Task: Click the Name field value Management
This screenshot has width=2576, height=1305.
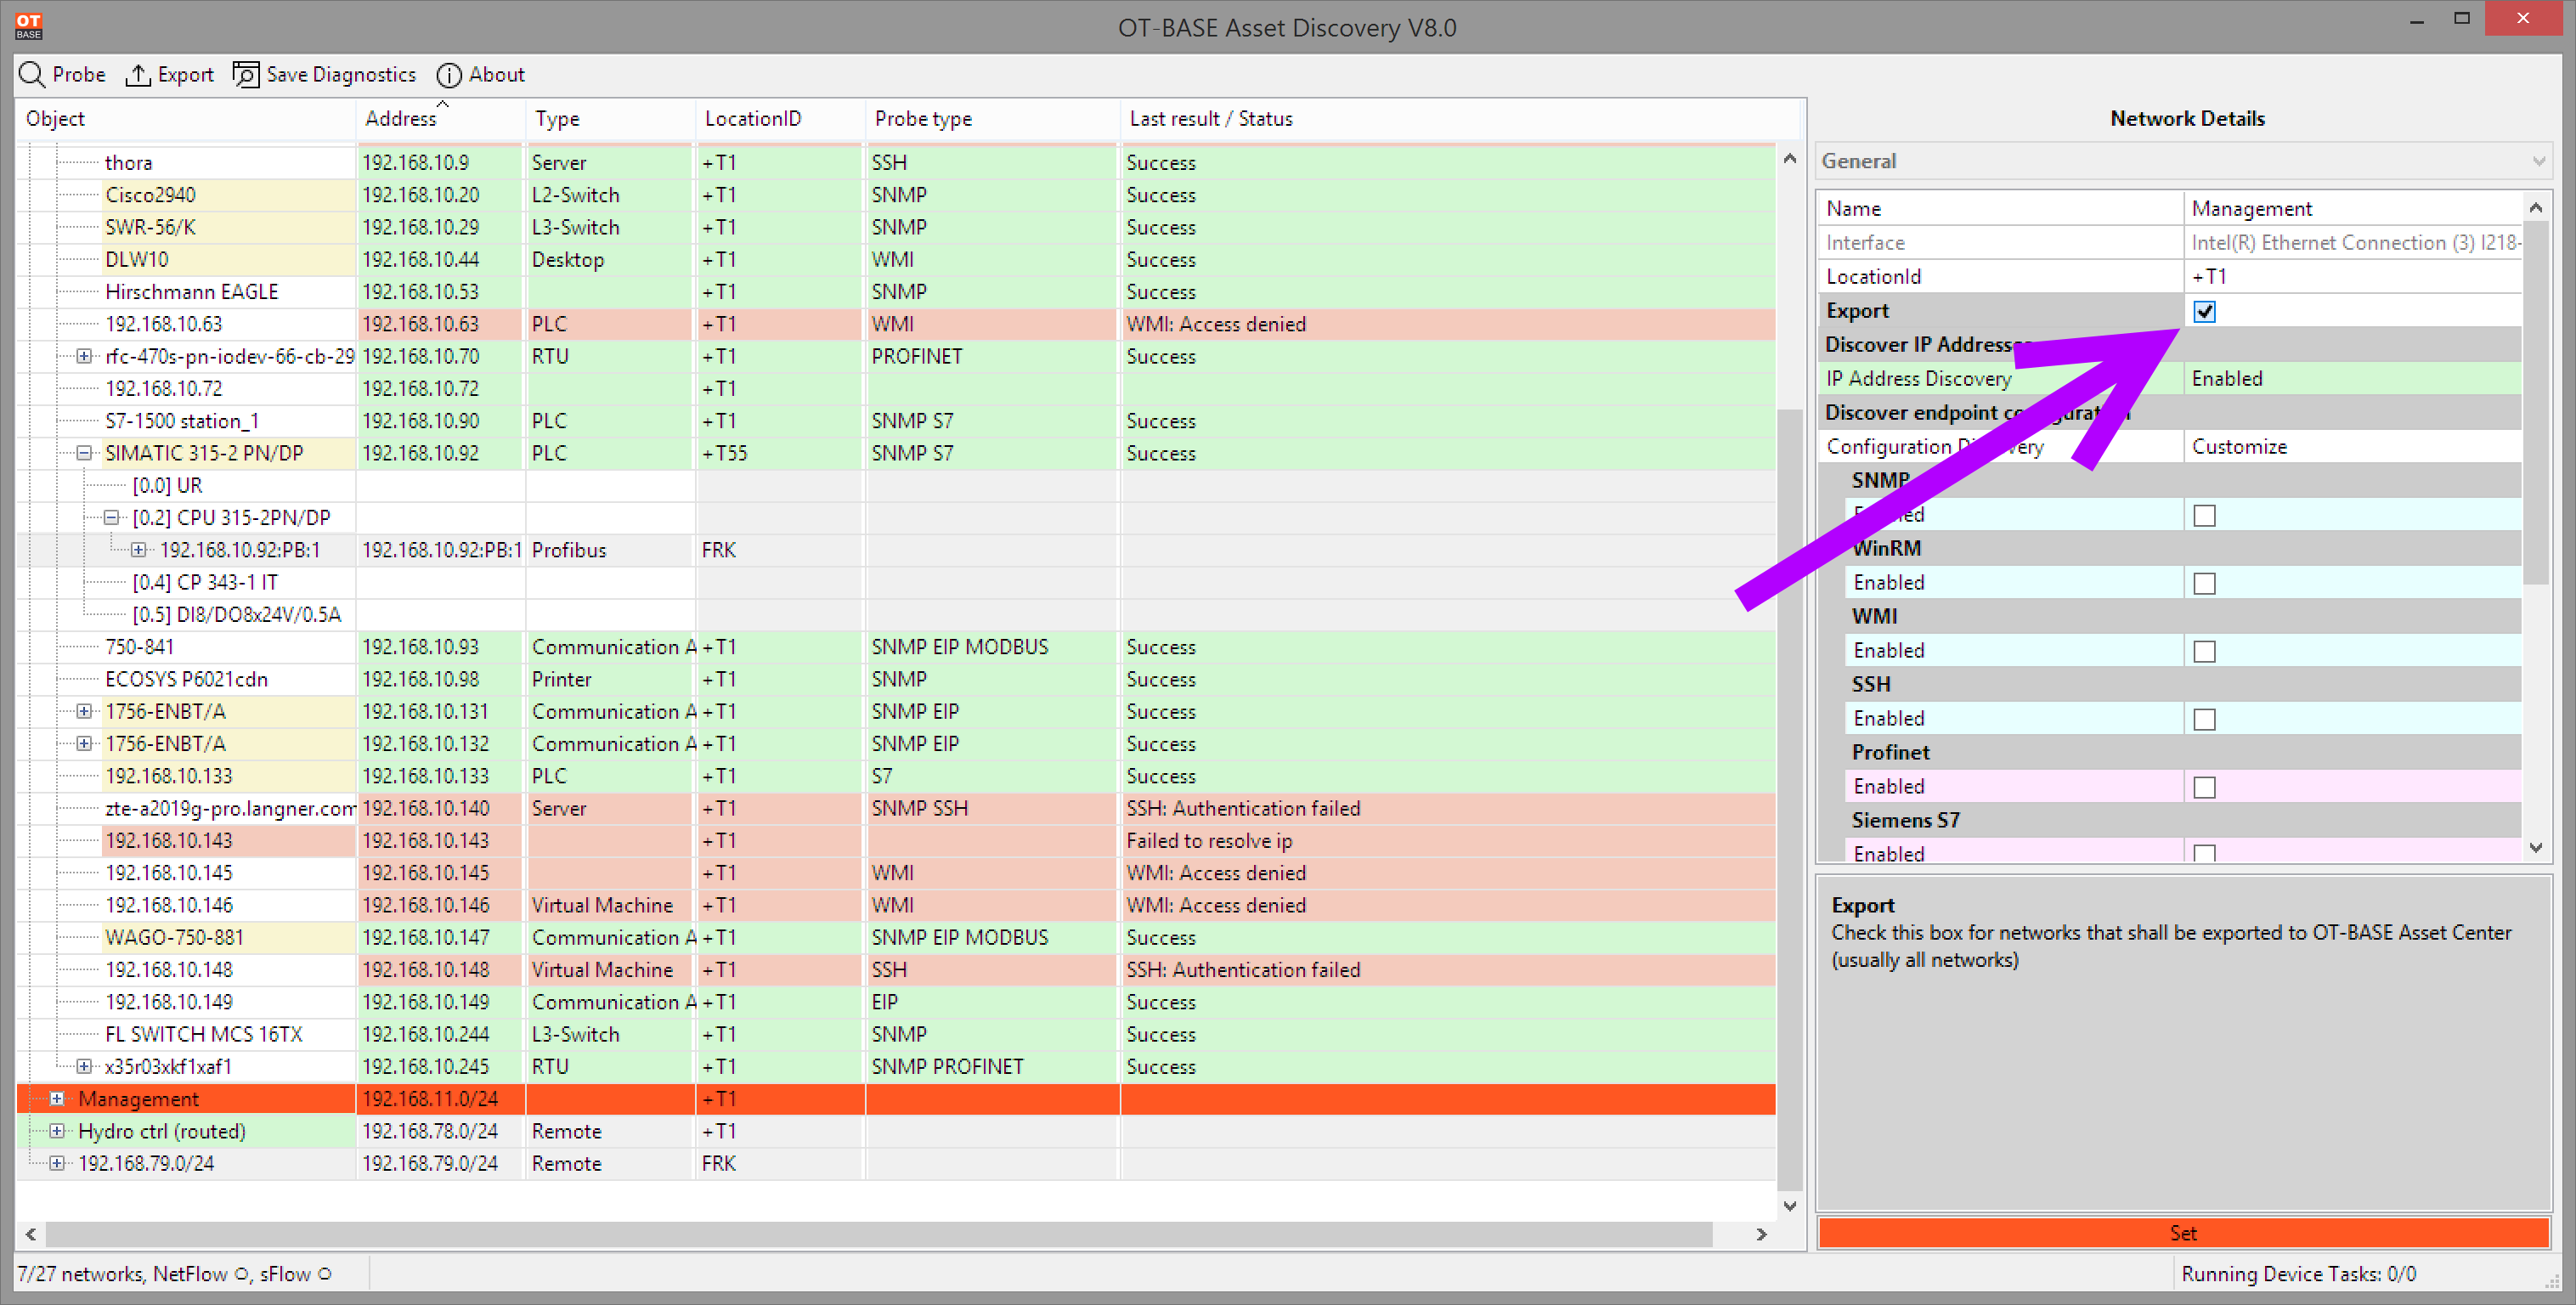Action: 2352,208
